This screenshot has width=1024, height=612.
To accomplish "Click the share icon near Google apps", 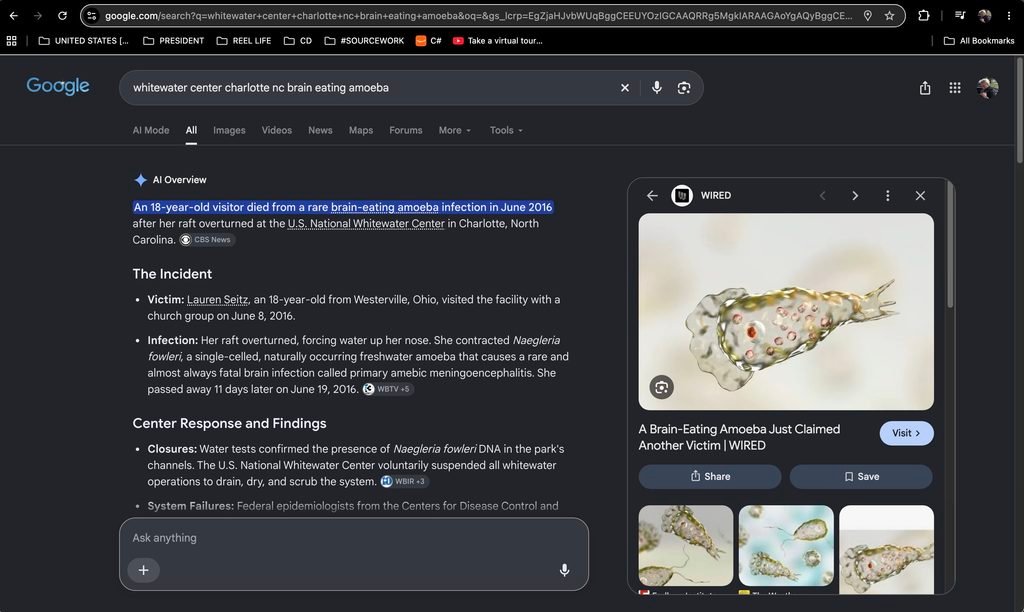I will tap(925, 88).
